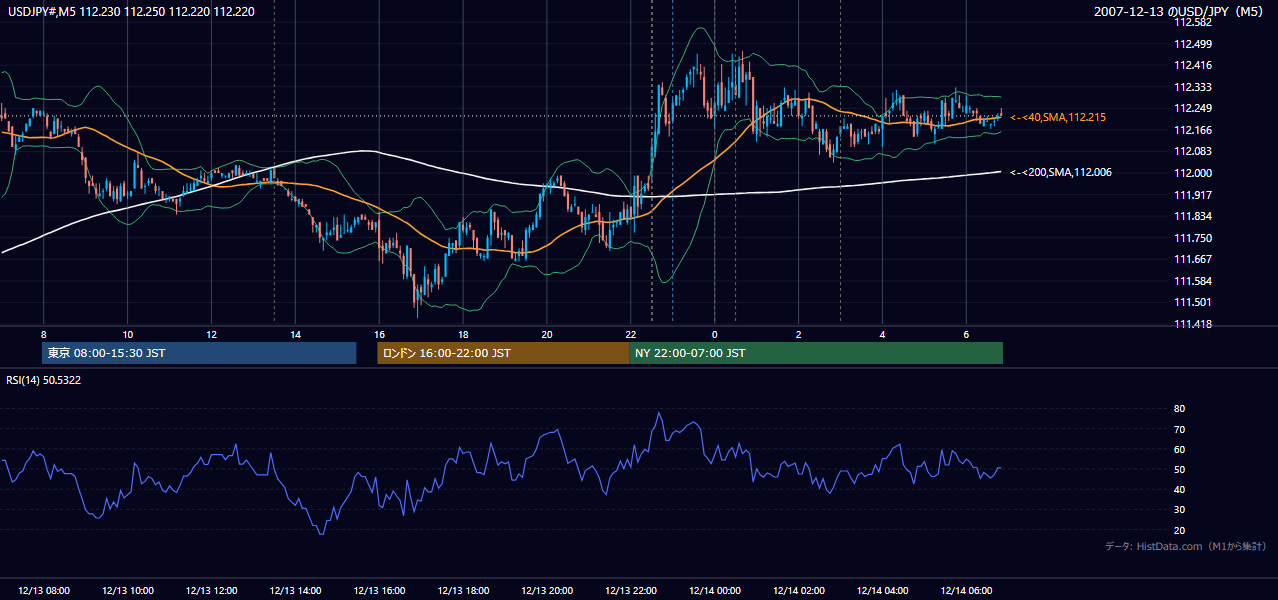Click price level 111.667 on axis
1278x600 pixels.
click(x=1194, y=259)
